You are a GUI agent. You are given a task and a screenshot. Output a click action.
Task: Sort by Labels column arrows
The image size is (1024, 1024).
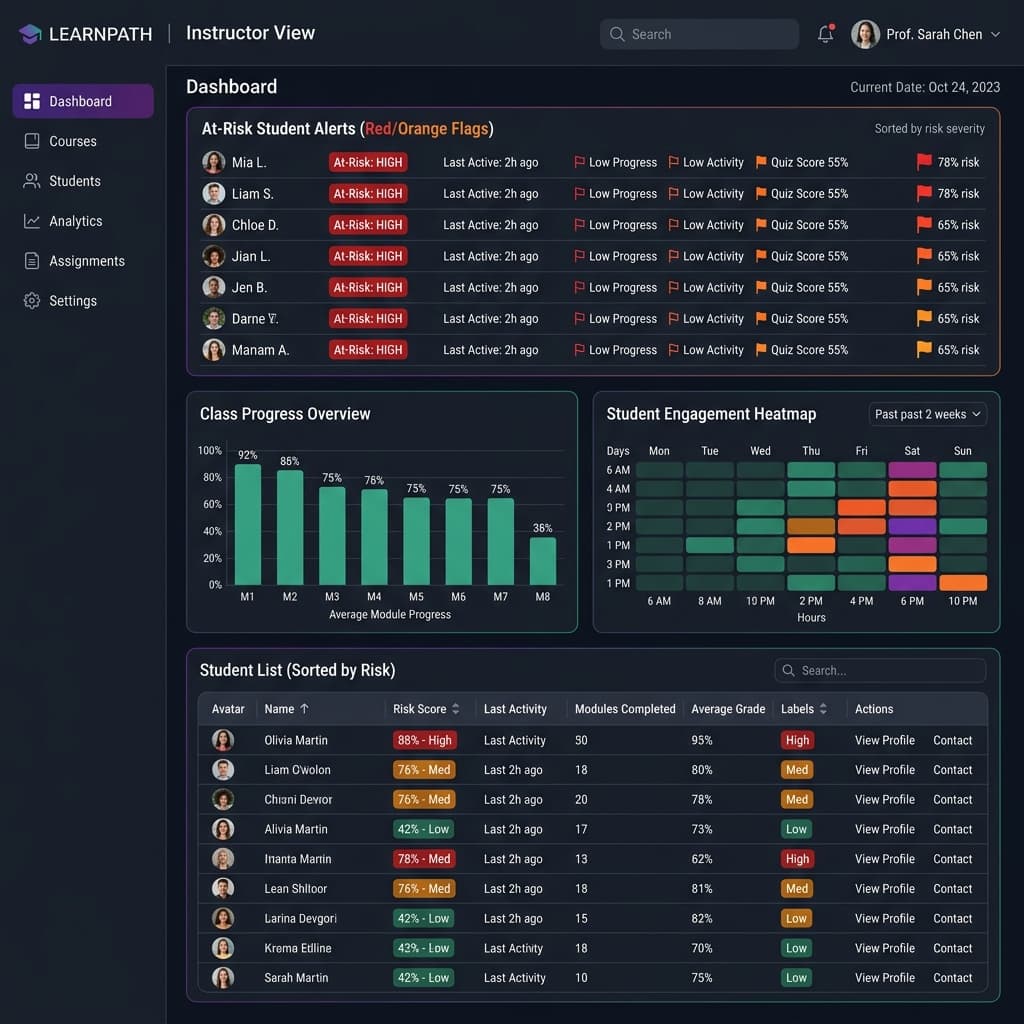point(823,709)
